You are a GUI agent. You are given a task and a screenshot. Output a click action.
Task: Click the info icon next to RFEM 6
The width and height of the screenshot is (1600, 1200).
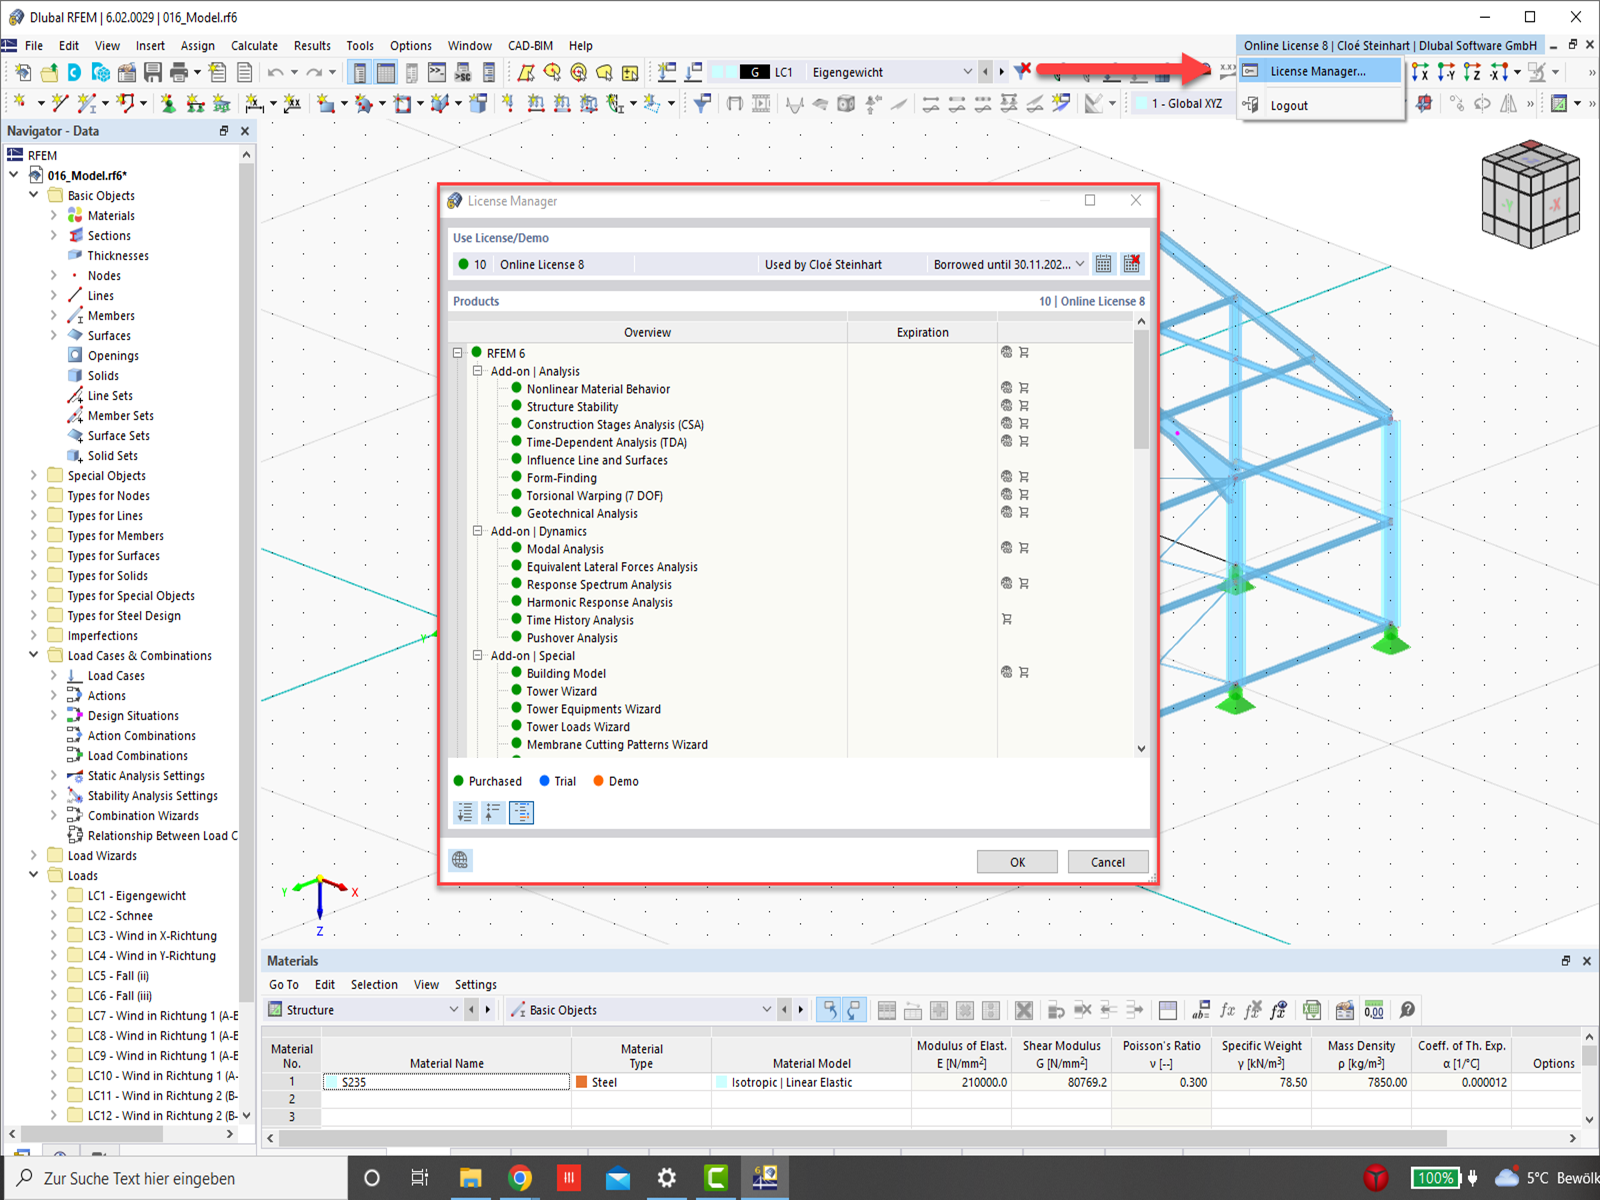[x=1006, y=352]
